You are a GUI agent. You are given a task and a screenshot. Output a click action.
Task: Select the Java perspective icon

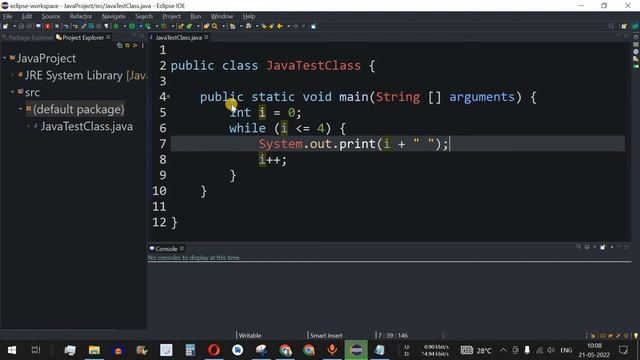[635, 26]
